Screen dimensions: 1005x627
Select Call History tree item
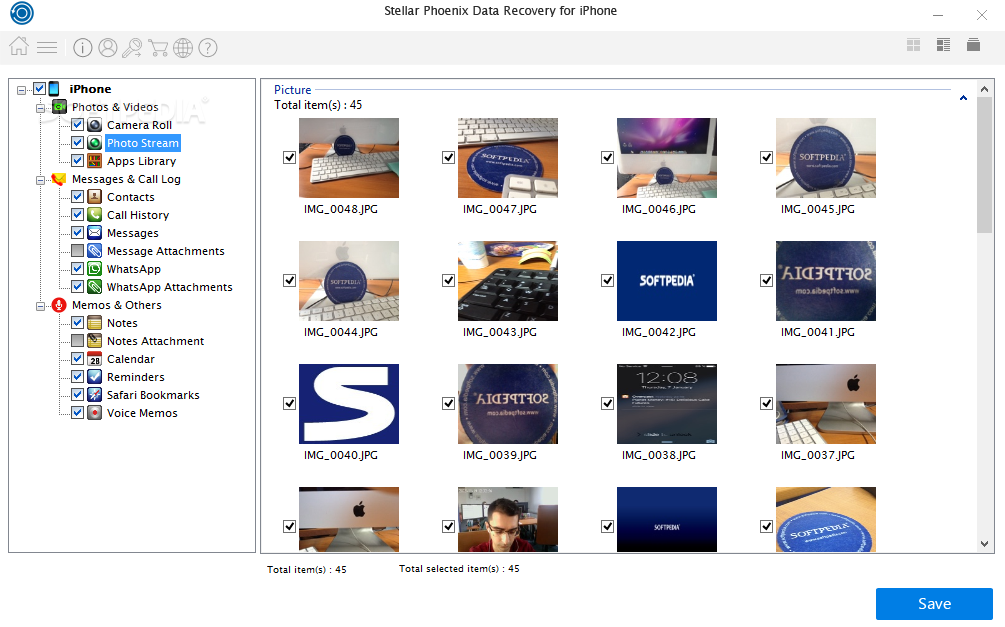tap(138, 215)
